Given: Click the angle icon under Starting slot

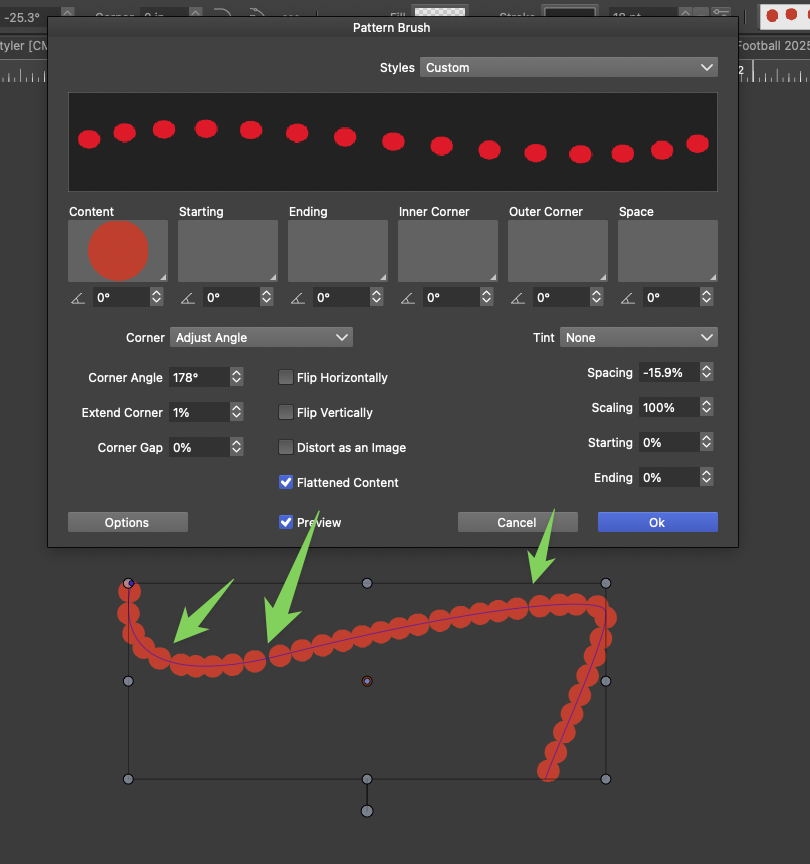Looking at the screenshot, I should coord(188,298).
